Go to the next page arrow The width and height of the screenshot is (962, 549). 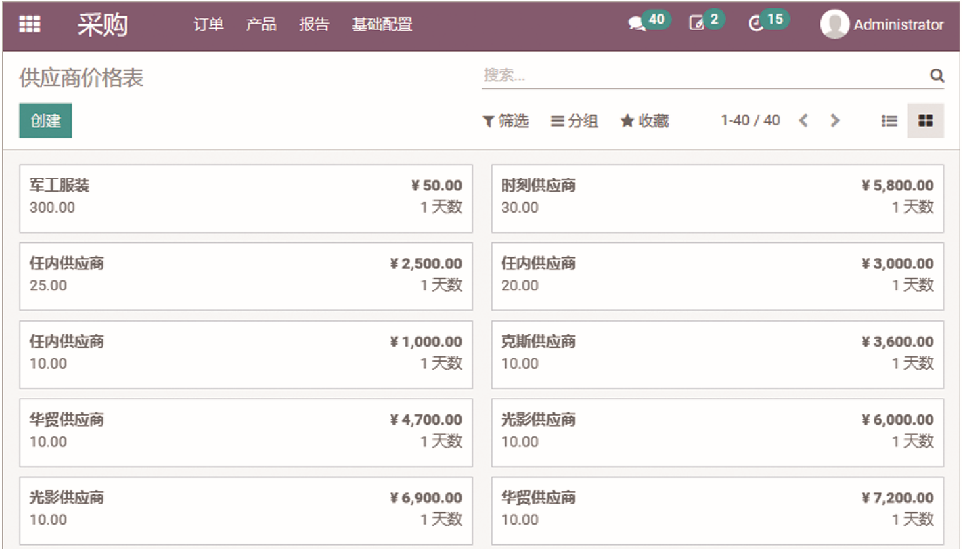click(x=835, y=121)
